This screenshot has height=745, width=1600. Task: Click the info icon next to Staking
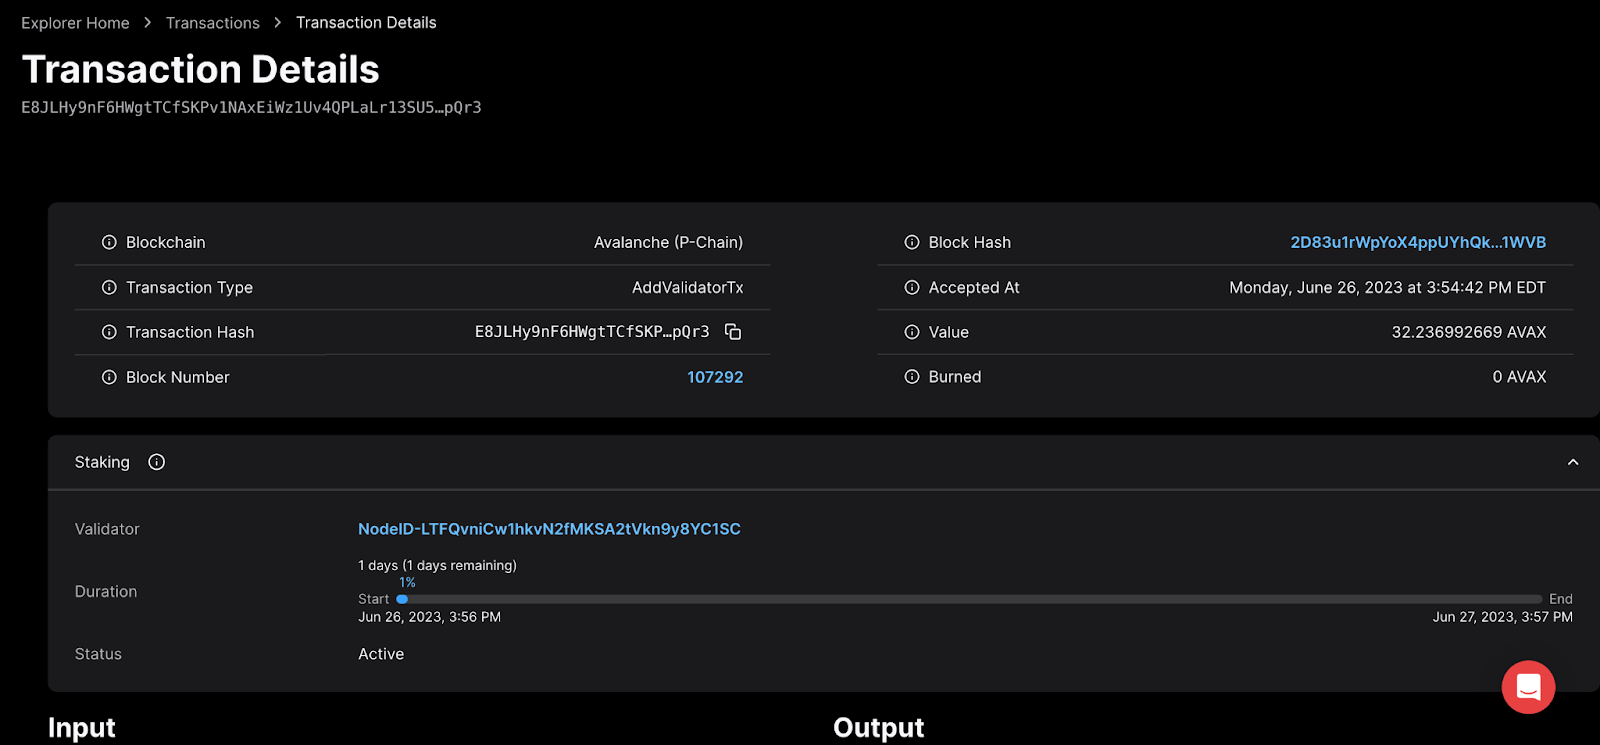[157, 462]
